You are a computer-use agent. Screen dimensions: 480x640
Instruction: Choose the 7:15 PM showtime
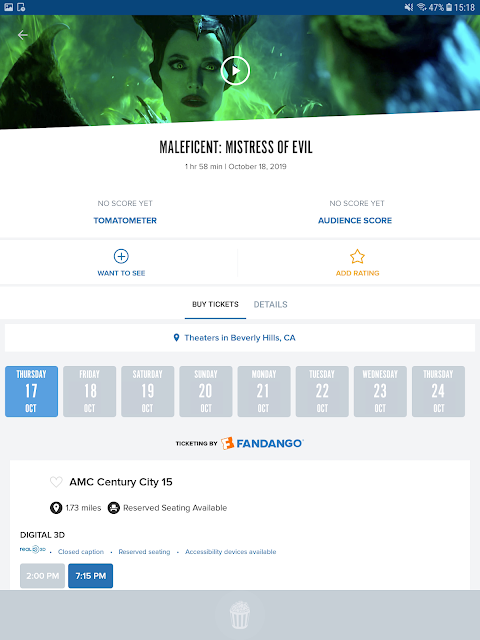click(91, 576)
